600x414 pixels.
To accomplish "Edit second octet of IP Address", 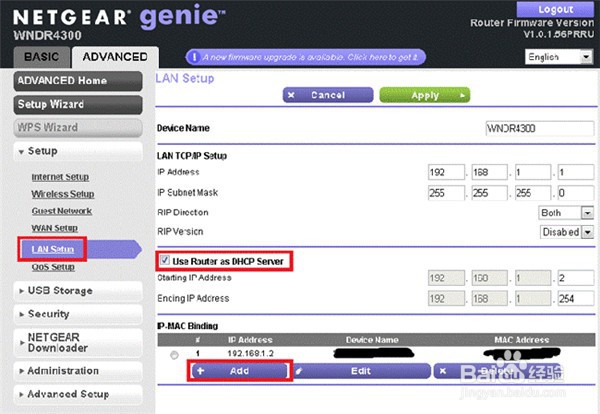I will (489, 172).
